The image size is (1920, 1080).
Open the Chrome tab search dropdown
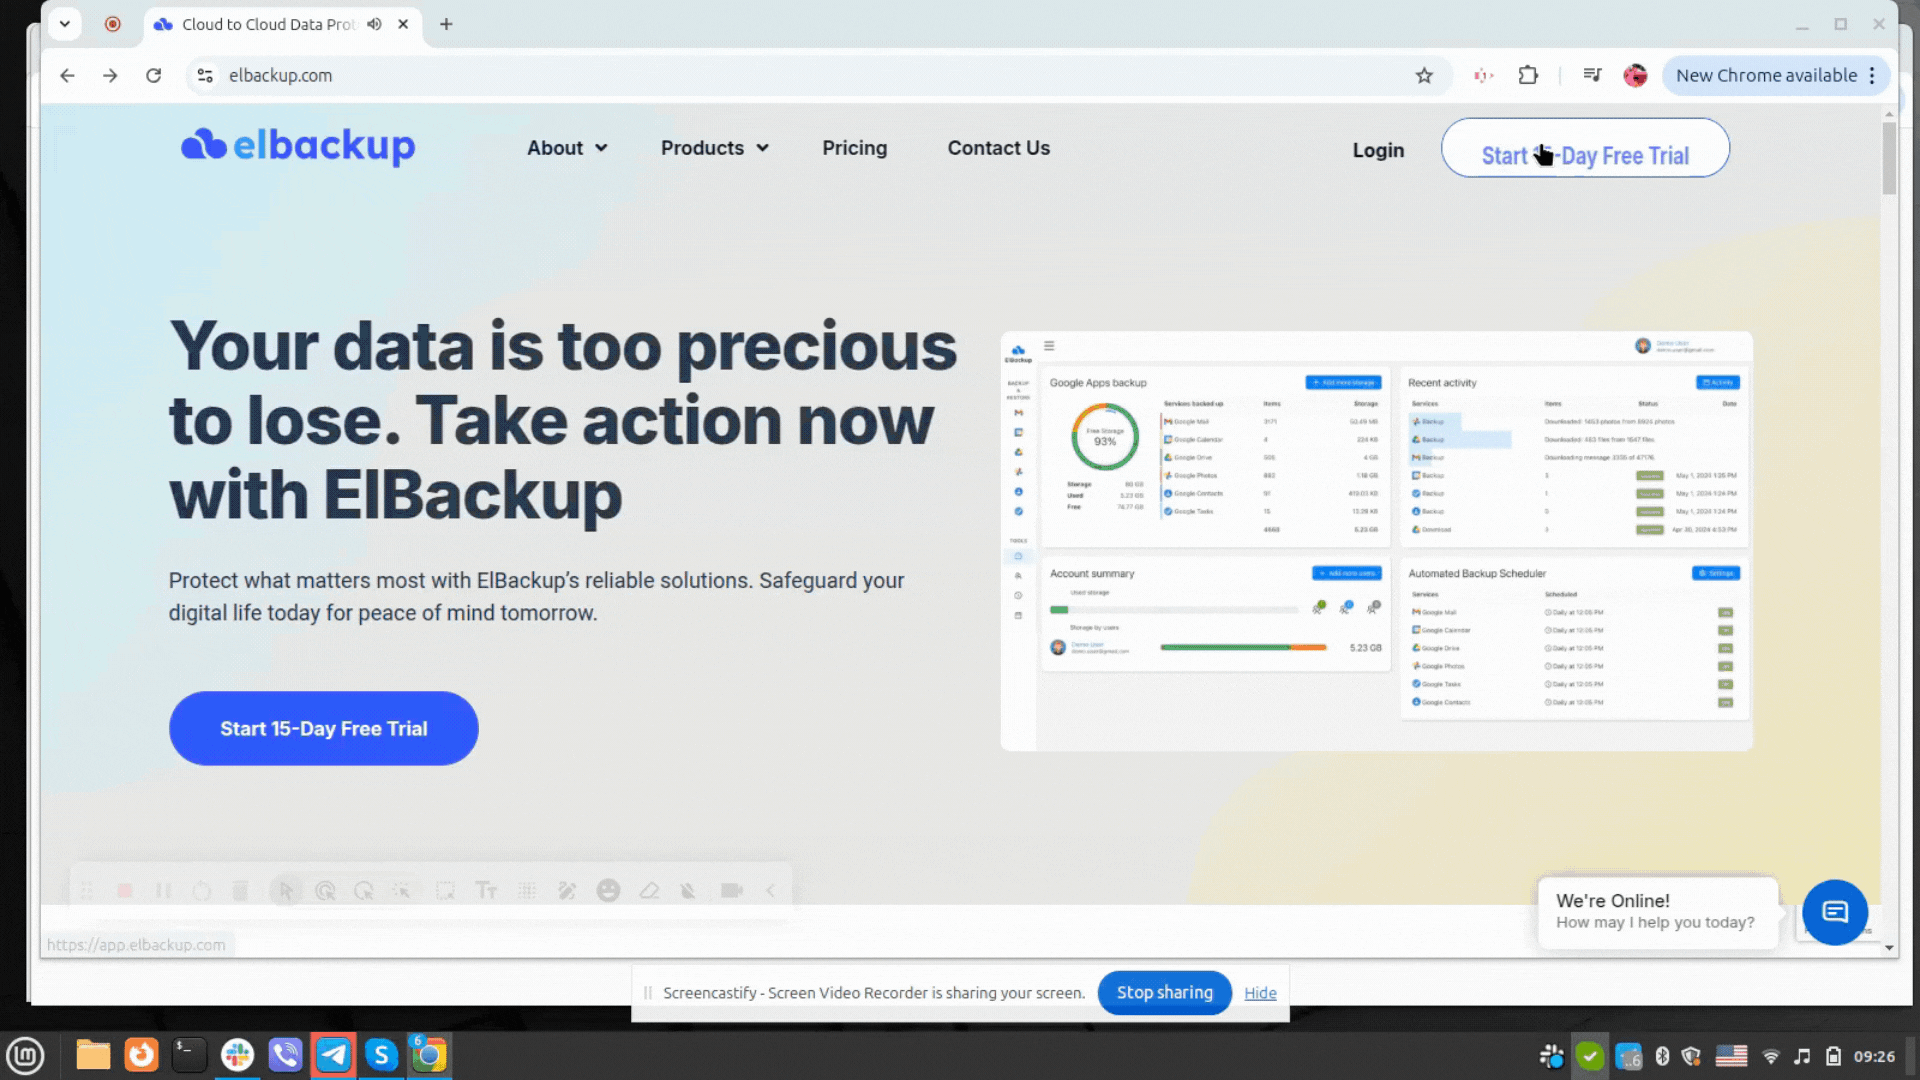(64, 24)
